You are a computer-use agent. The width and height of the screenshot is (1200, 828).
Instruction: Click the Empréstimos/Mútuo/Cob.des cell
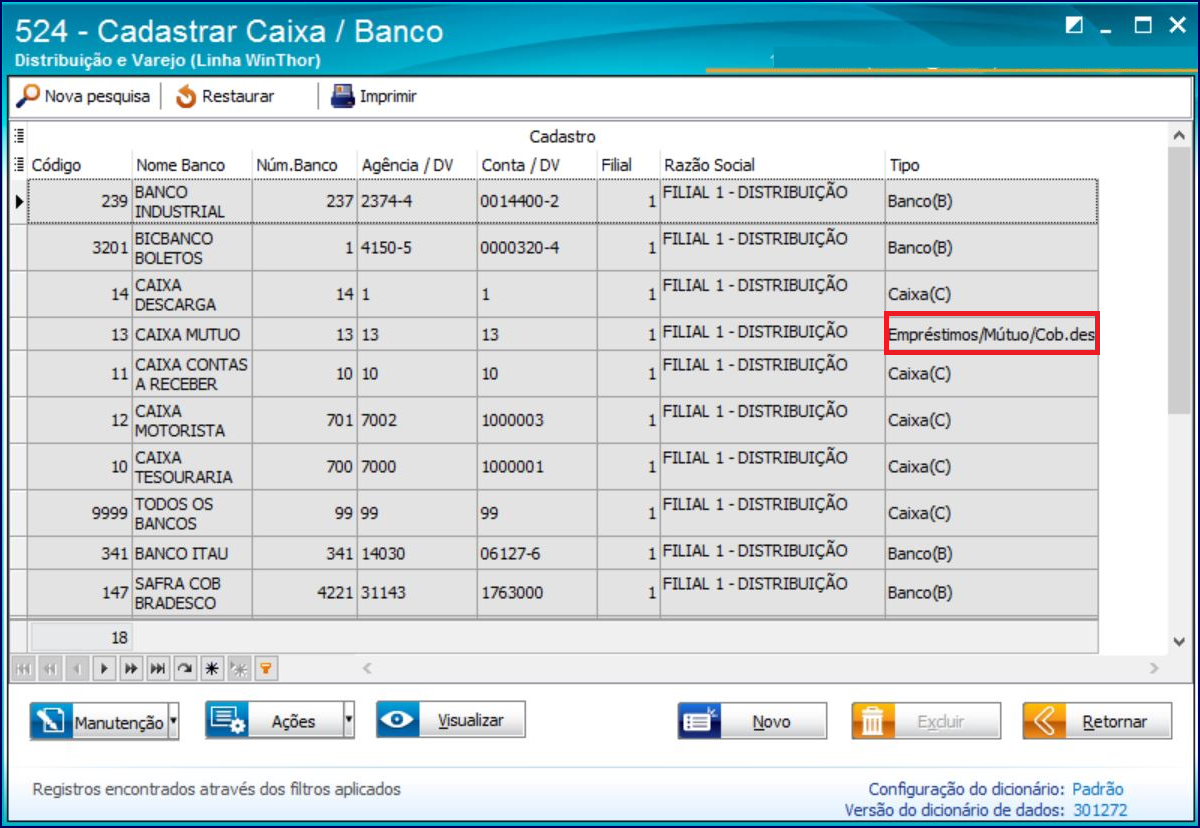992,335
